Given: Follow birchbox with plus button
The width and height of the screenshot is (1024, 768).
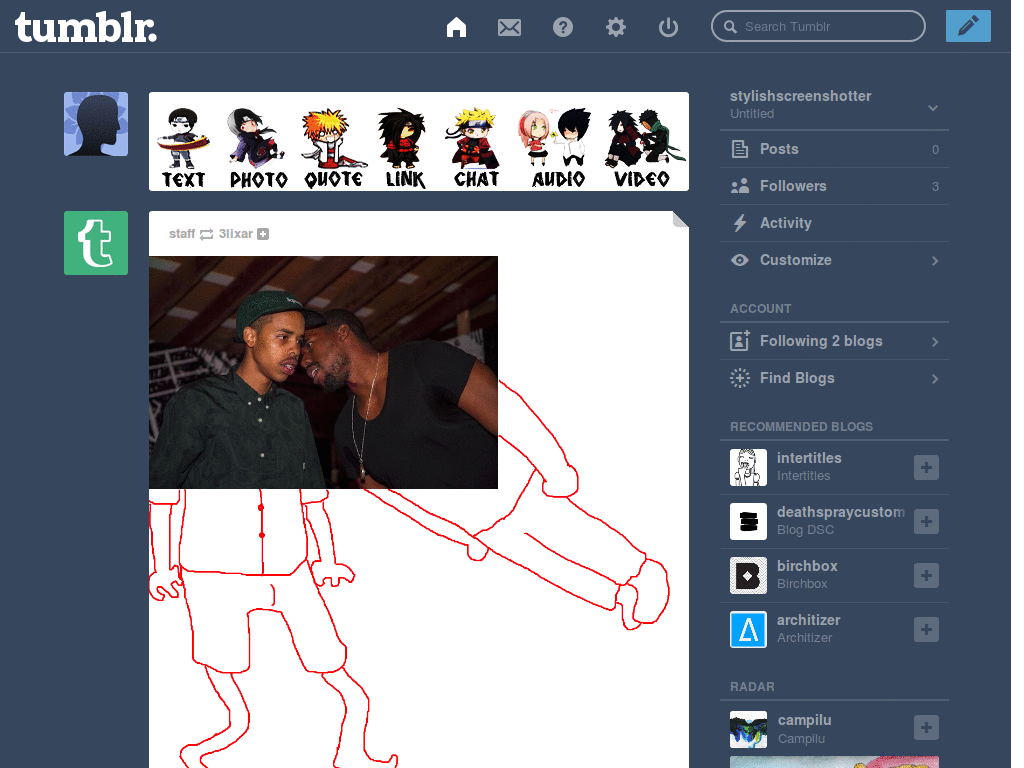Looking at the screenshot, I should click(x=926, y=575).
